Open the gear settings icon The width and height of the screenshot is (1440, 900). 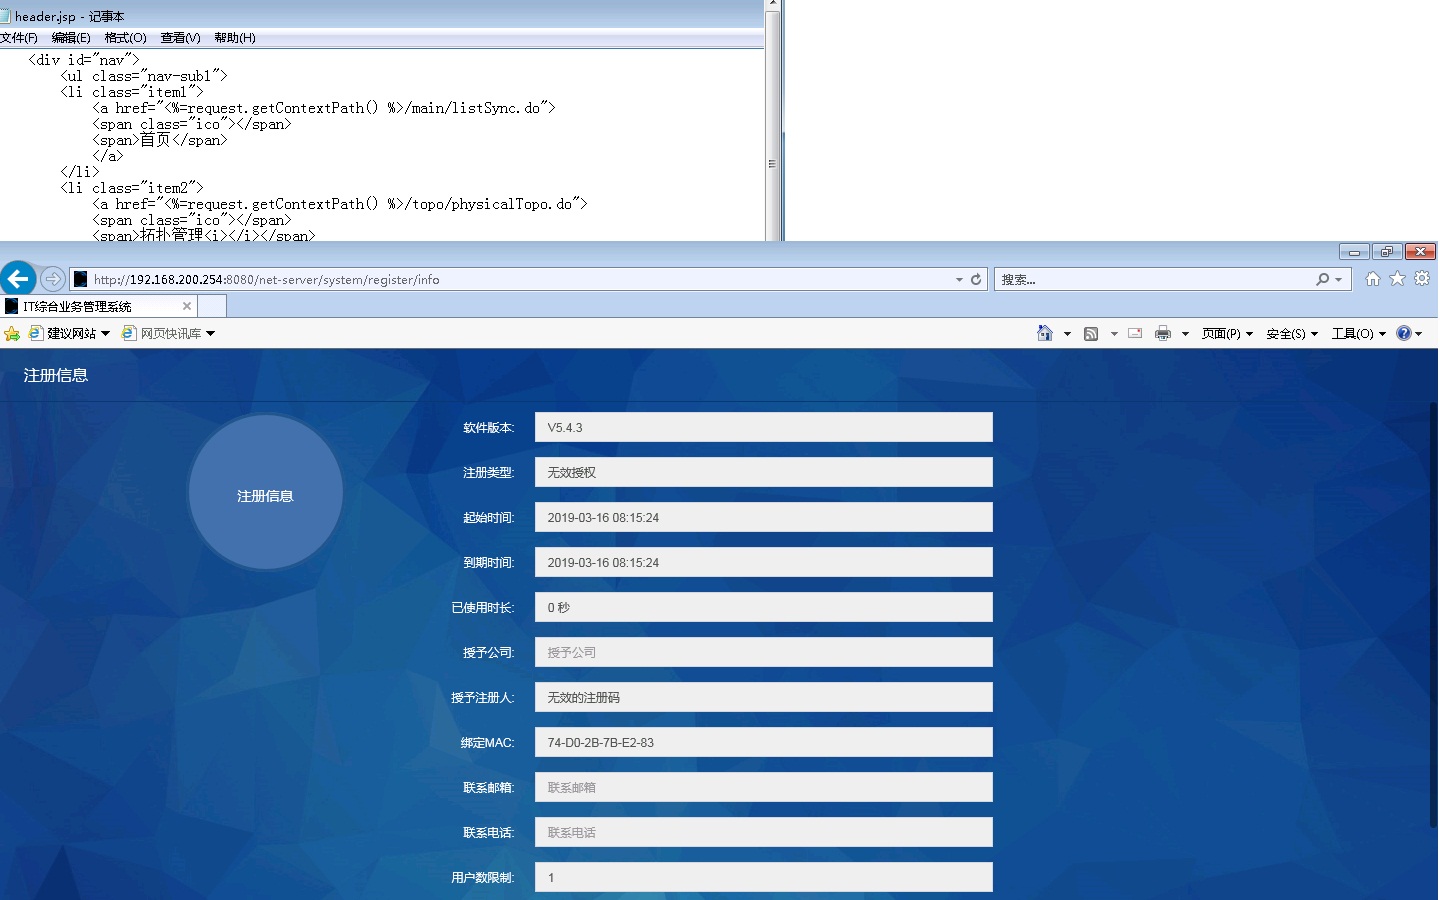pos(1422,279)
